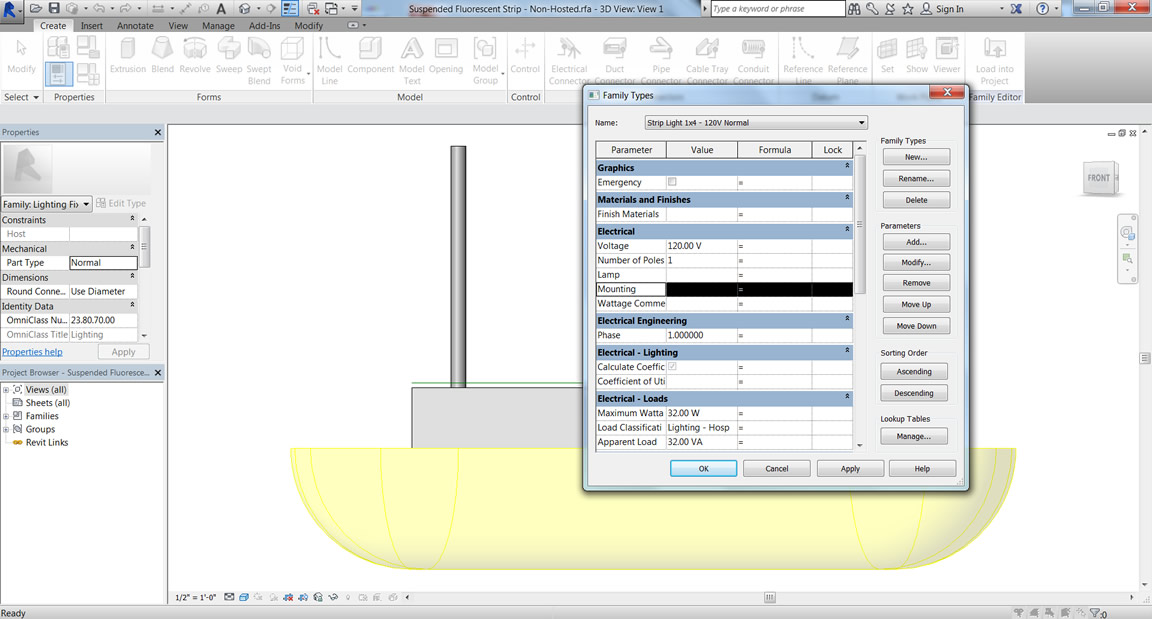Viewport: 1152px width, 619px height.
Task: Click the Manage... lookup tables button
Action: 915,436
